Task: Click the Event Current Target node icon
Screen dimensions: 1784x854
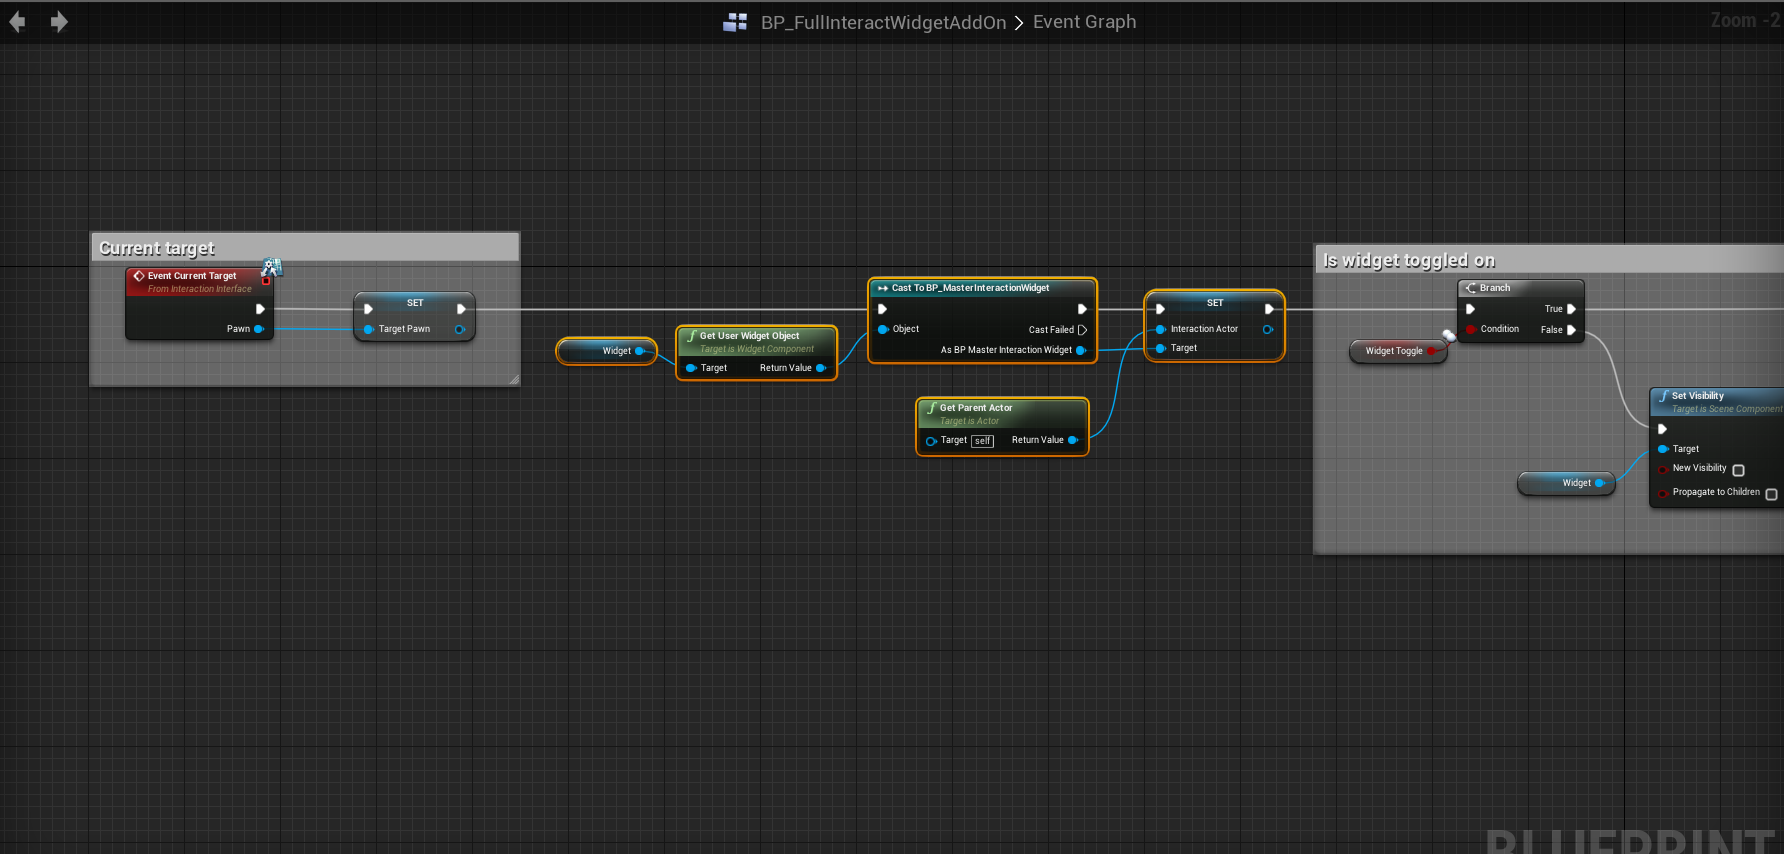Action: point(139,276)
